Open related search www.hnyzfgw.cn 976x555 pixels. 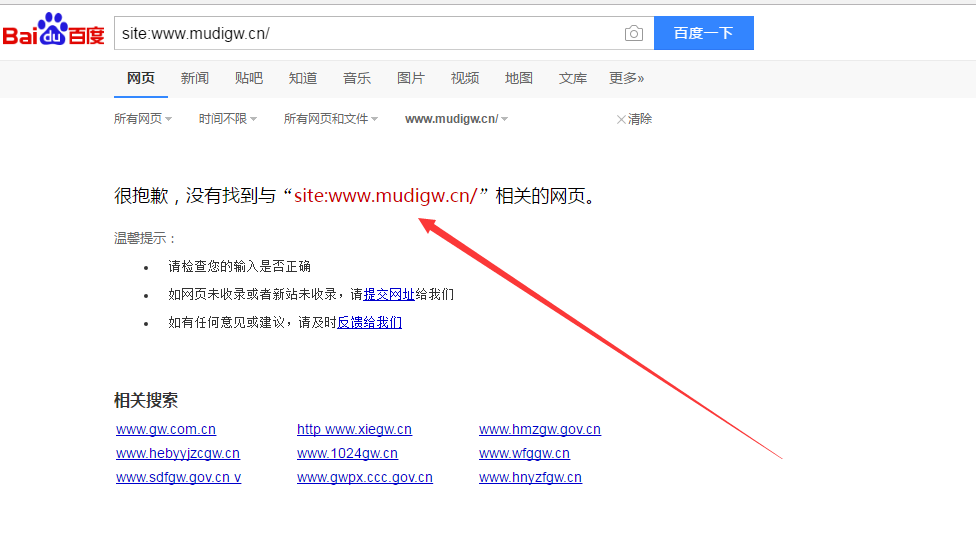coord(530,478)
